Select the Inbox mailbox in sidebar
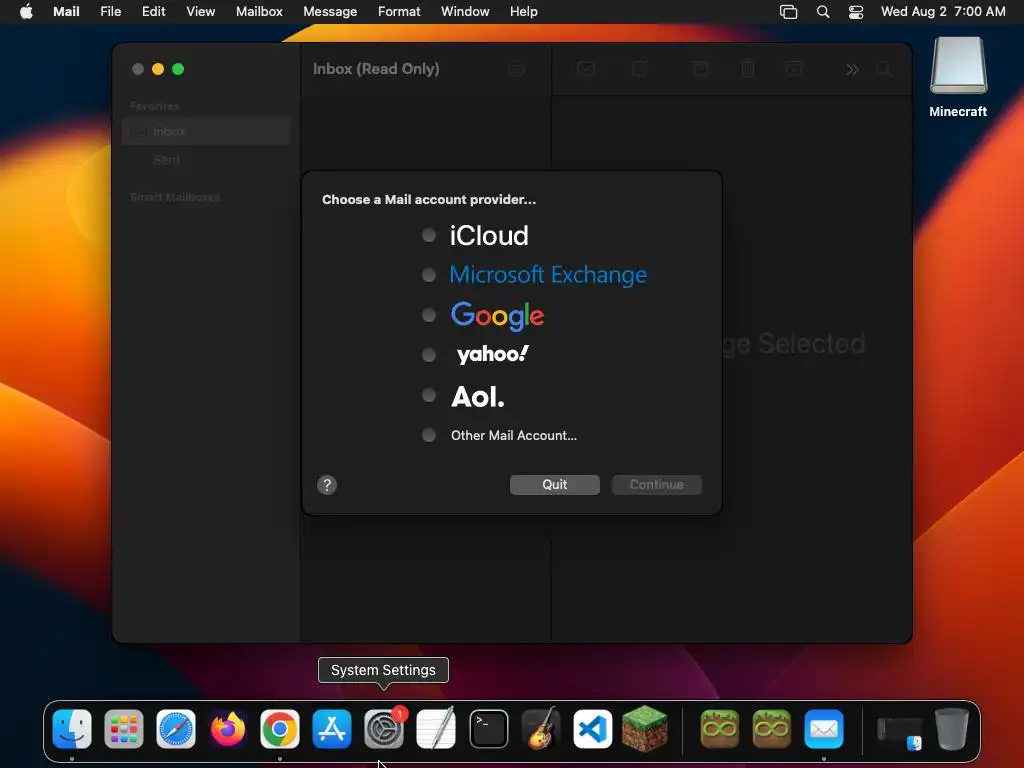 tap(206, 131)
